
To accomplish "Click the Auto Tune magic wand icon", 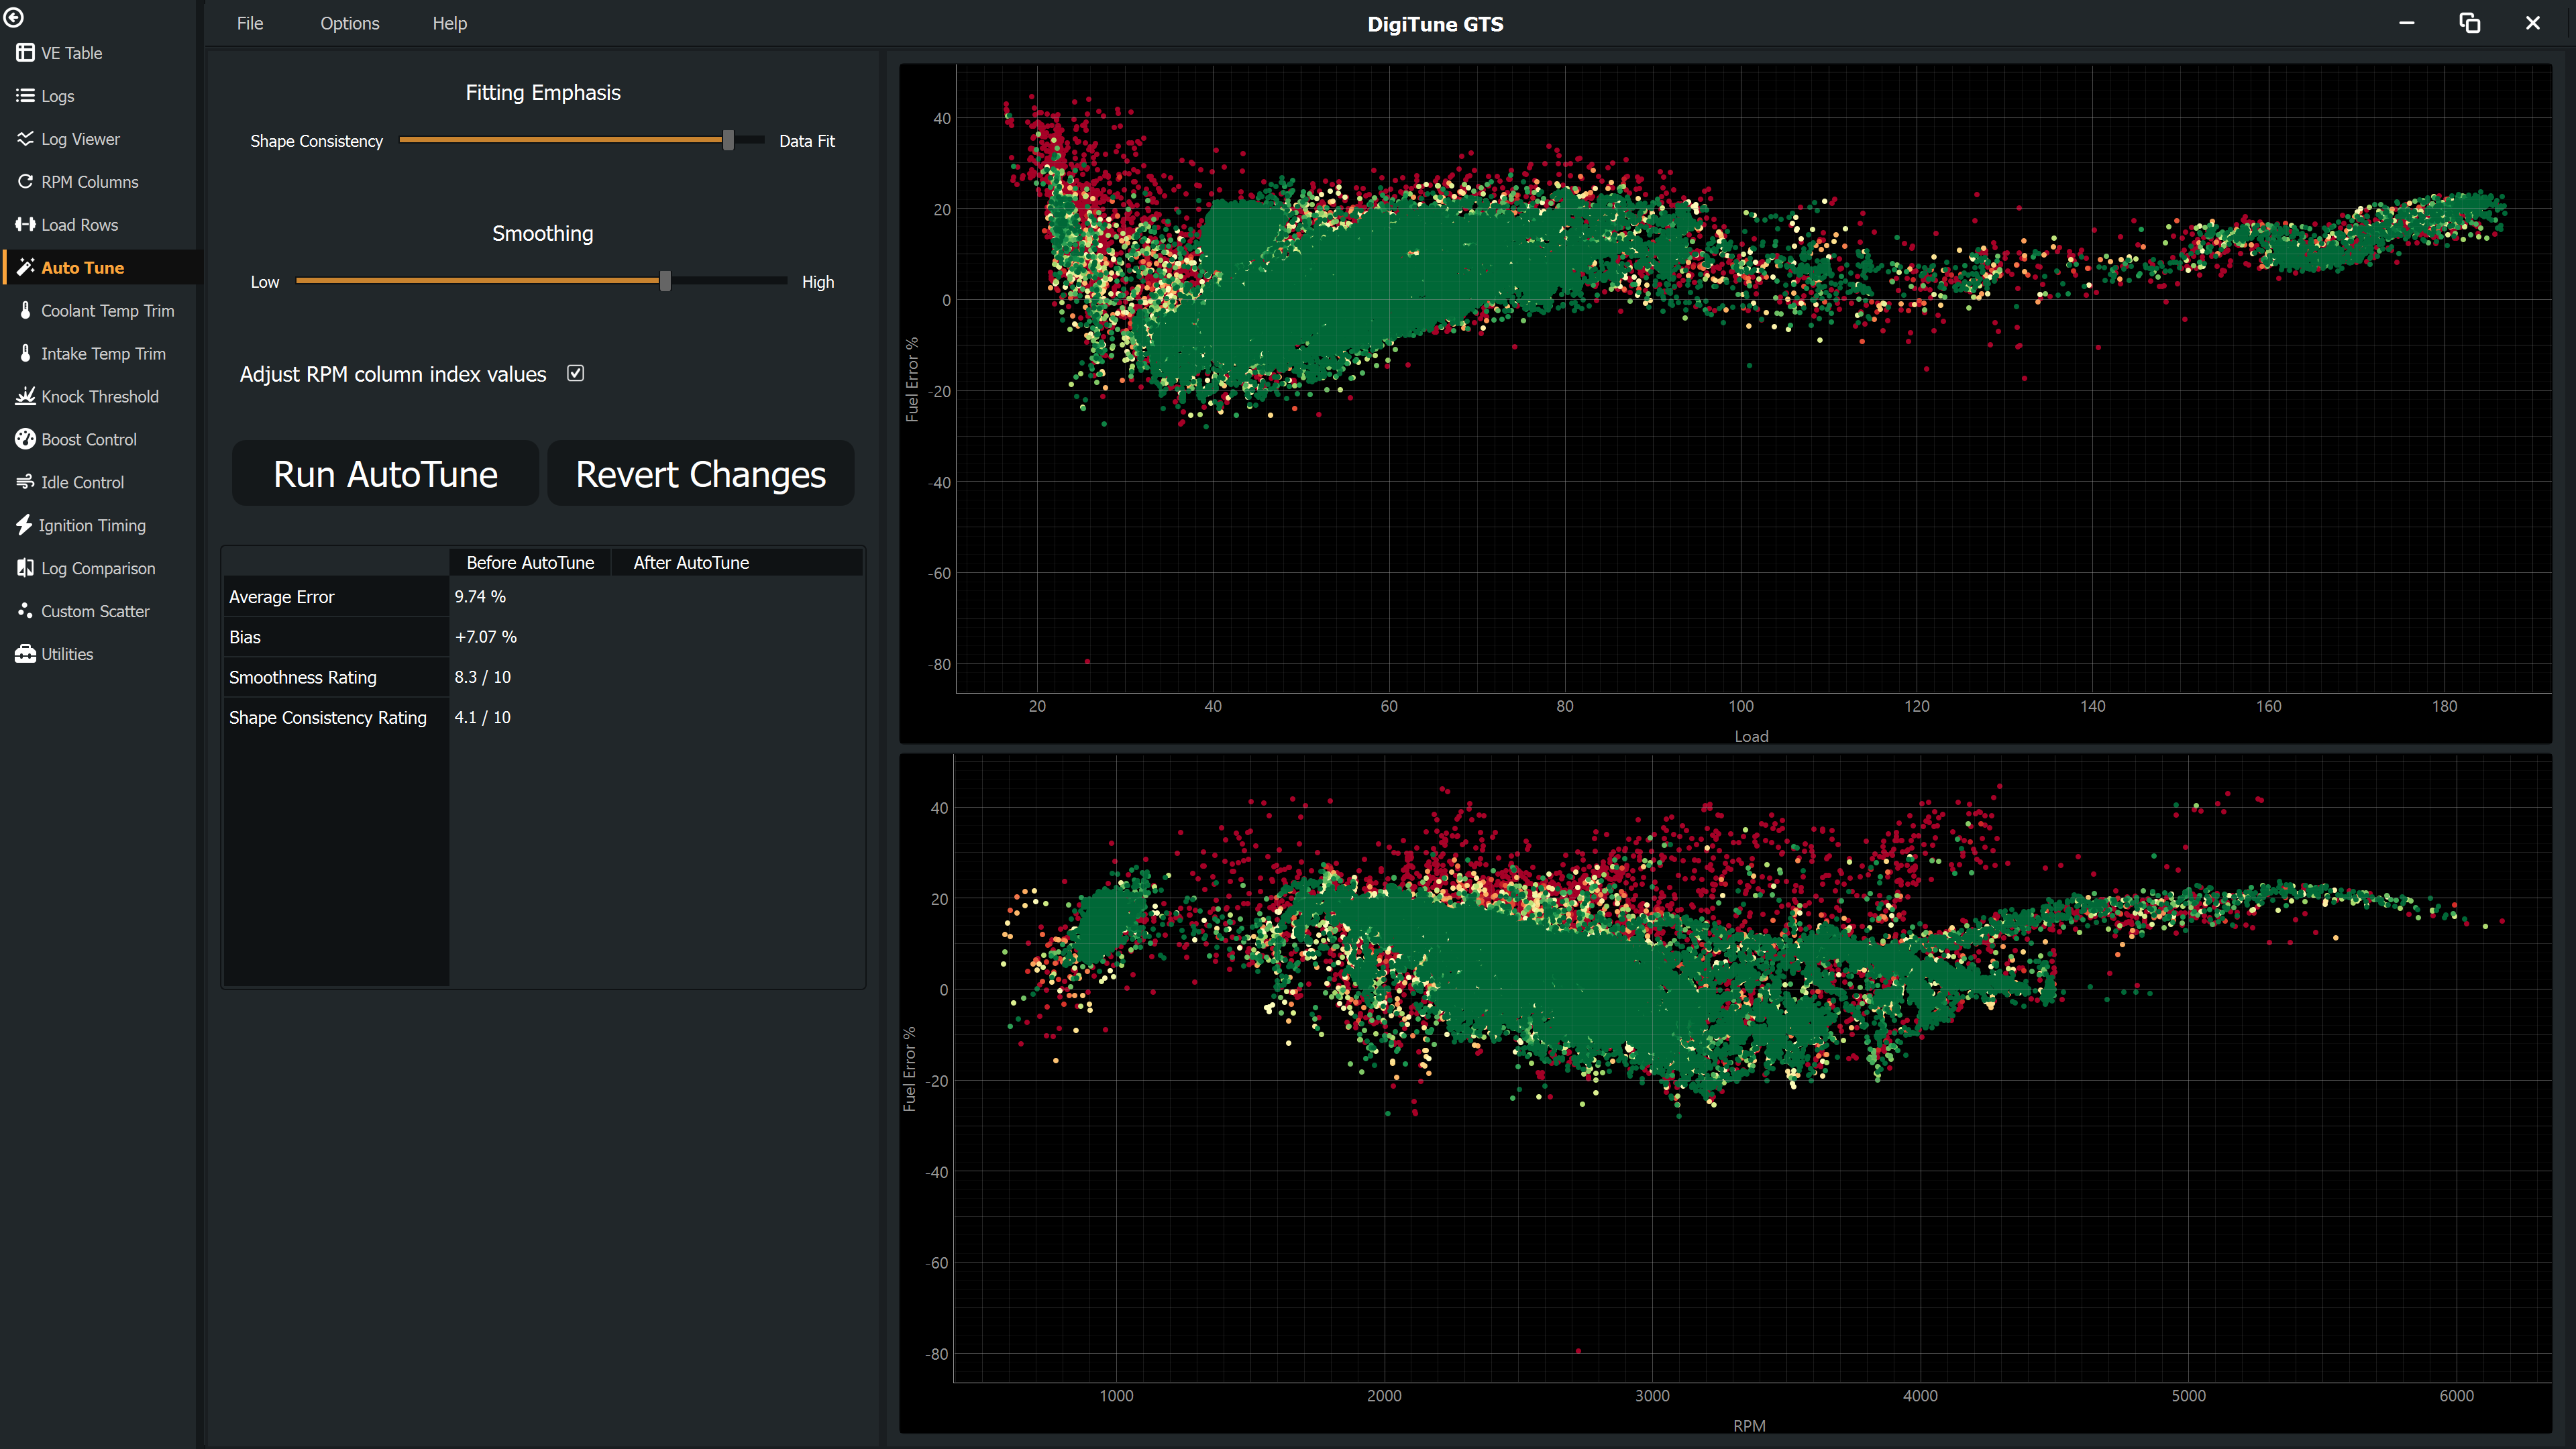I will 25,267.
